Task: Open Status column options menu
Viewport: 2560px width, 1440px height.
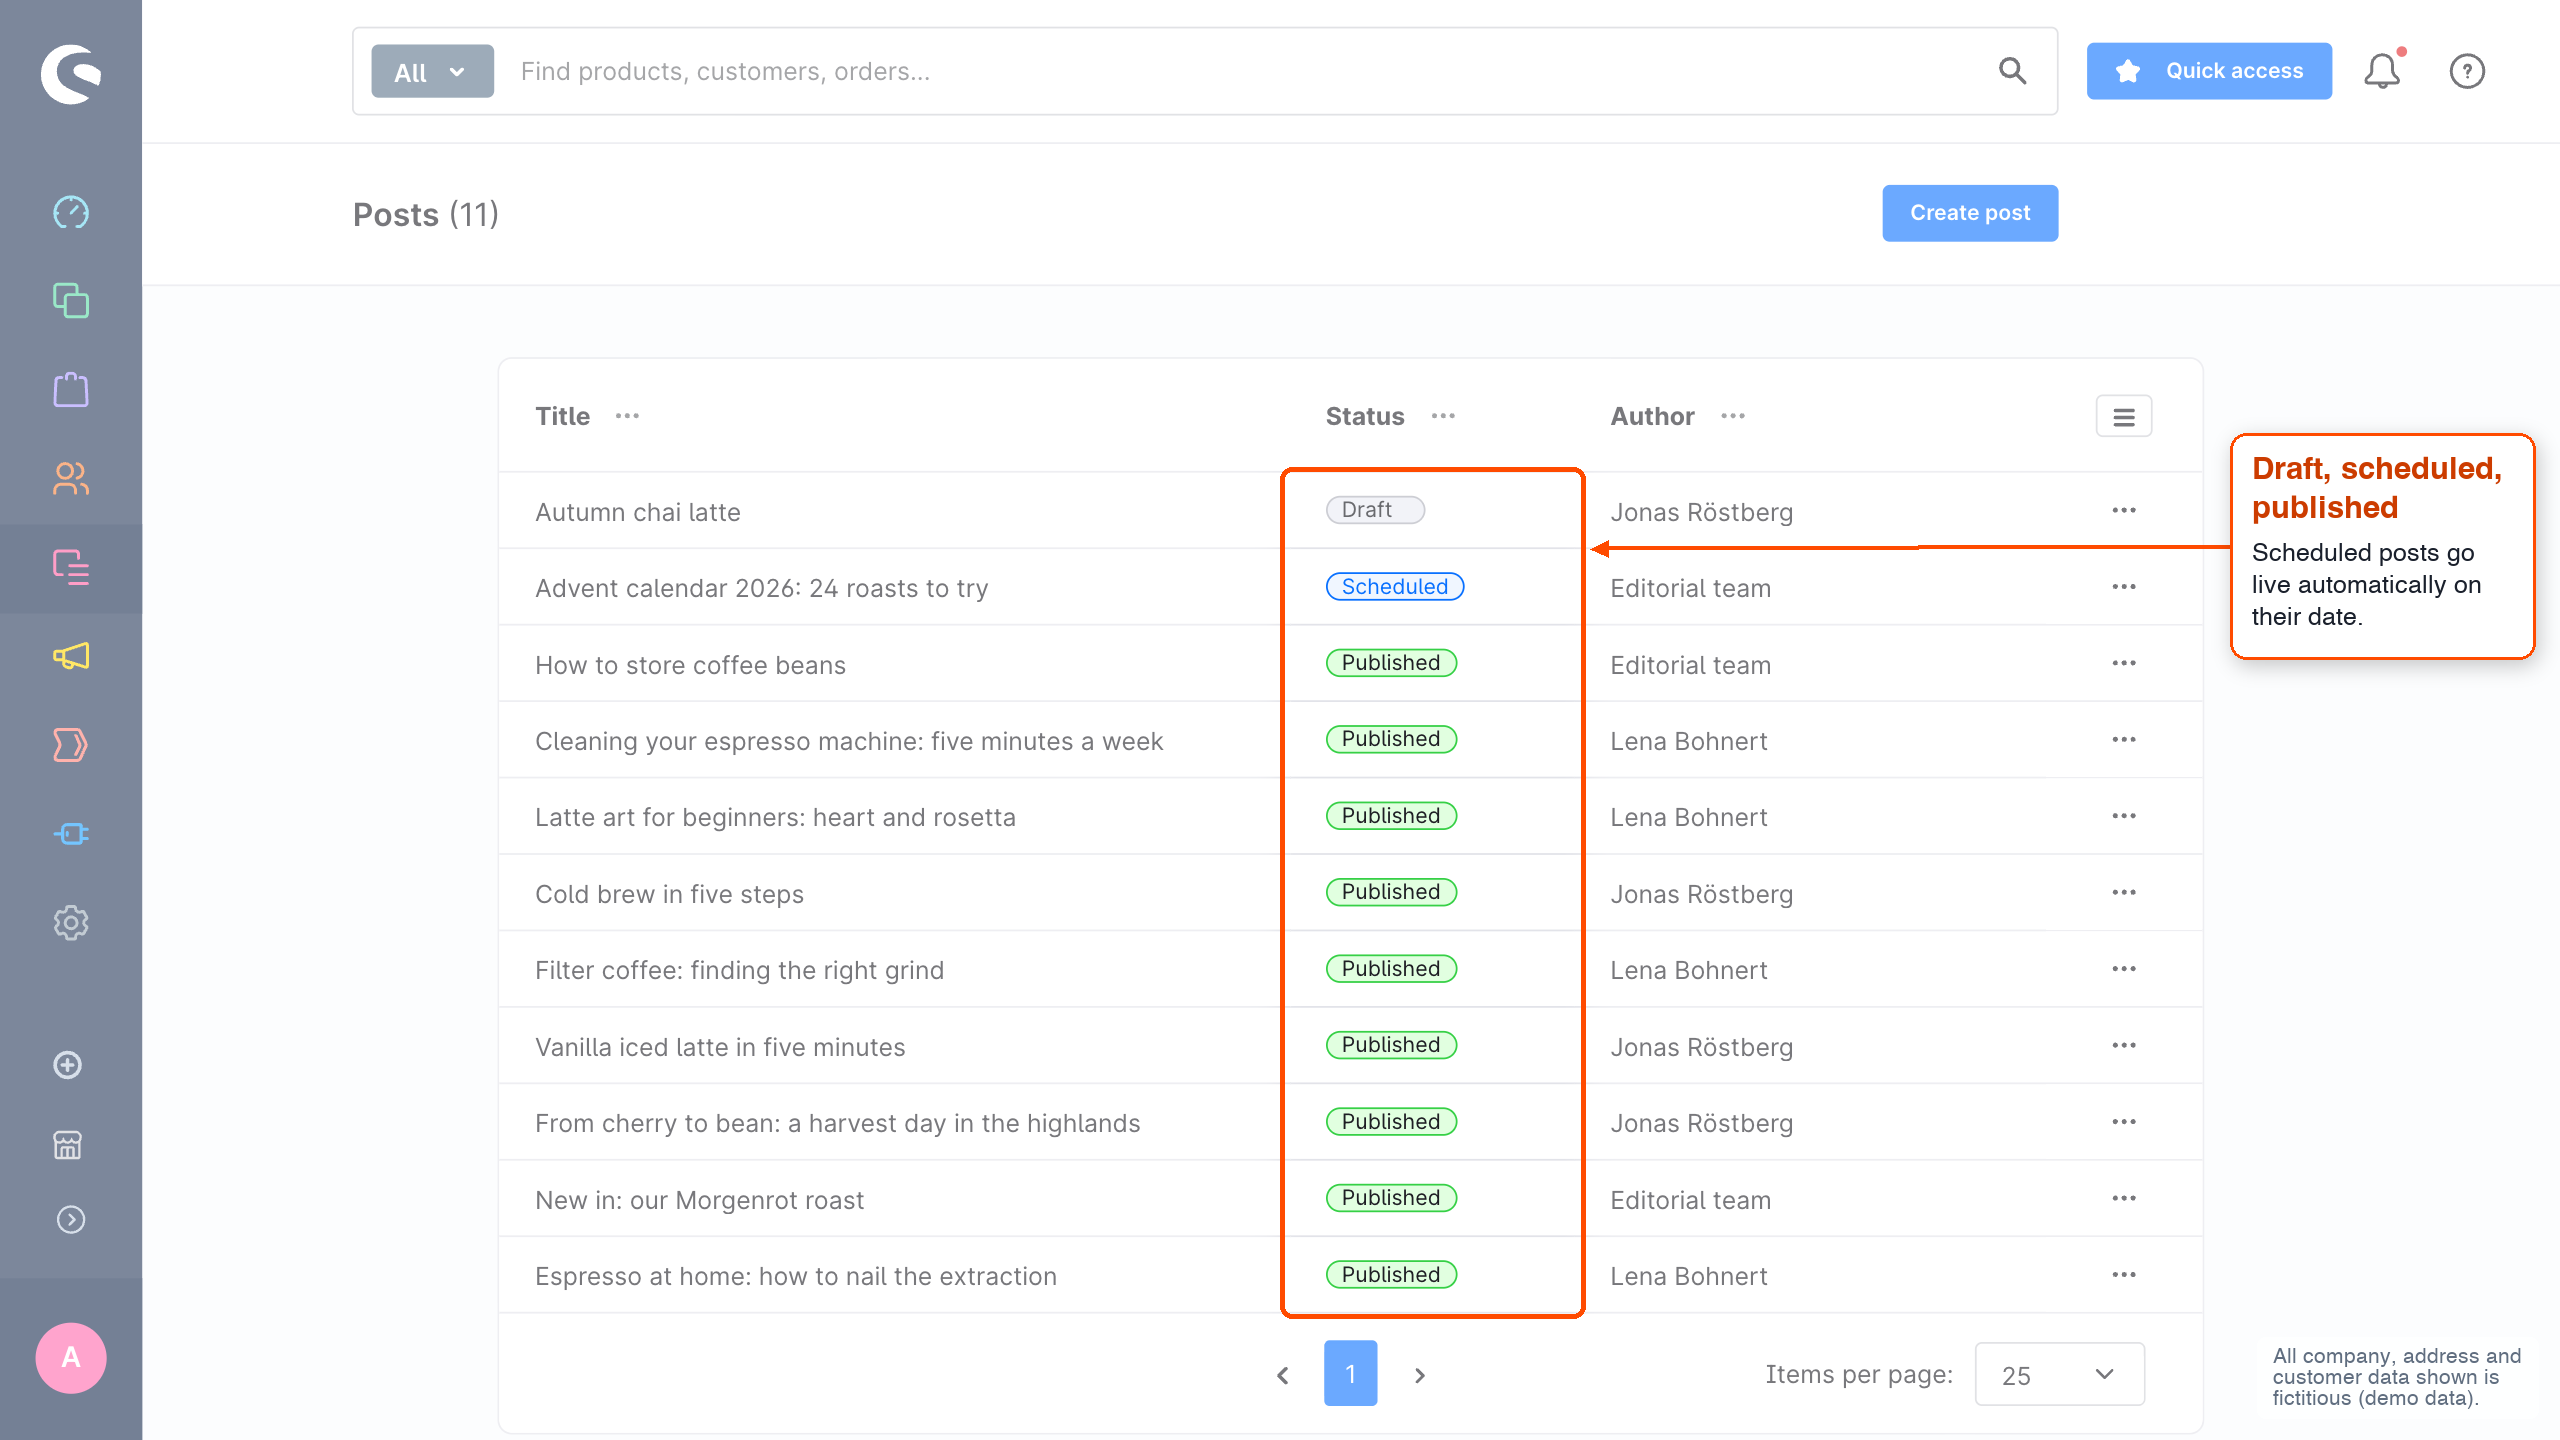Action: coord(1443,416)
